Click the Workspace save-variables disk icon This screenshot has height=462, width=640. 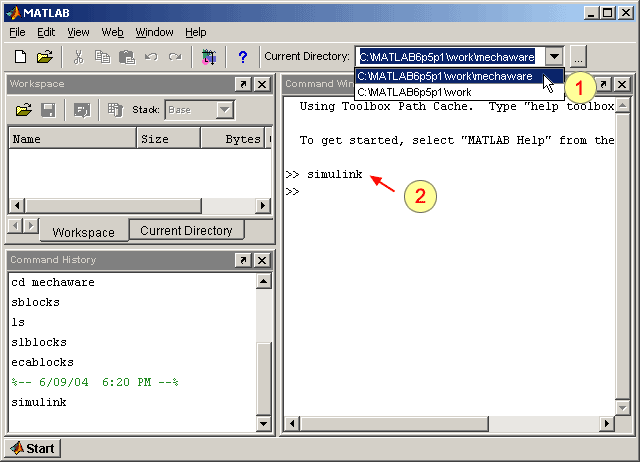click(x=49, y=110)
